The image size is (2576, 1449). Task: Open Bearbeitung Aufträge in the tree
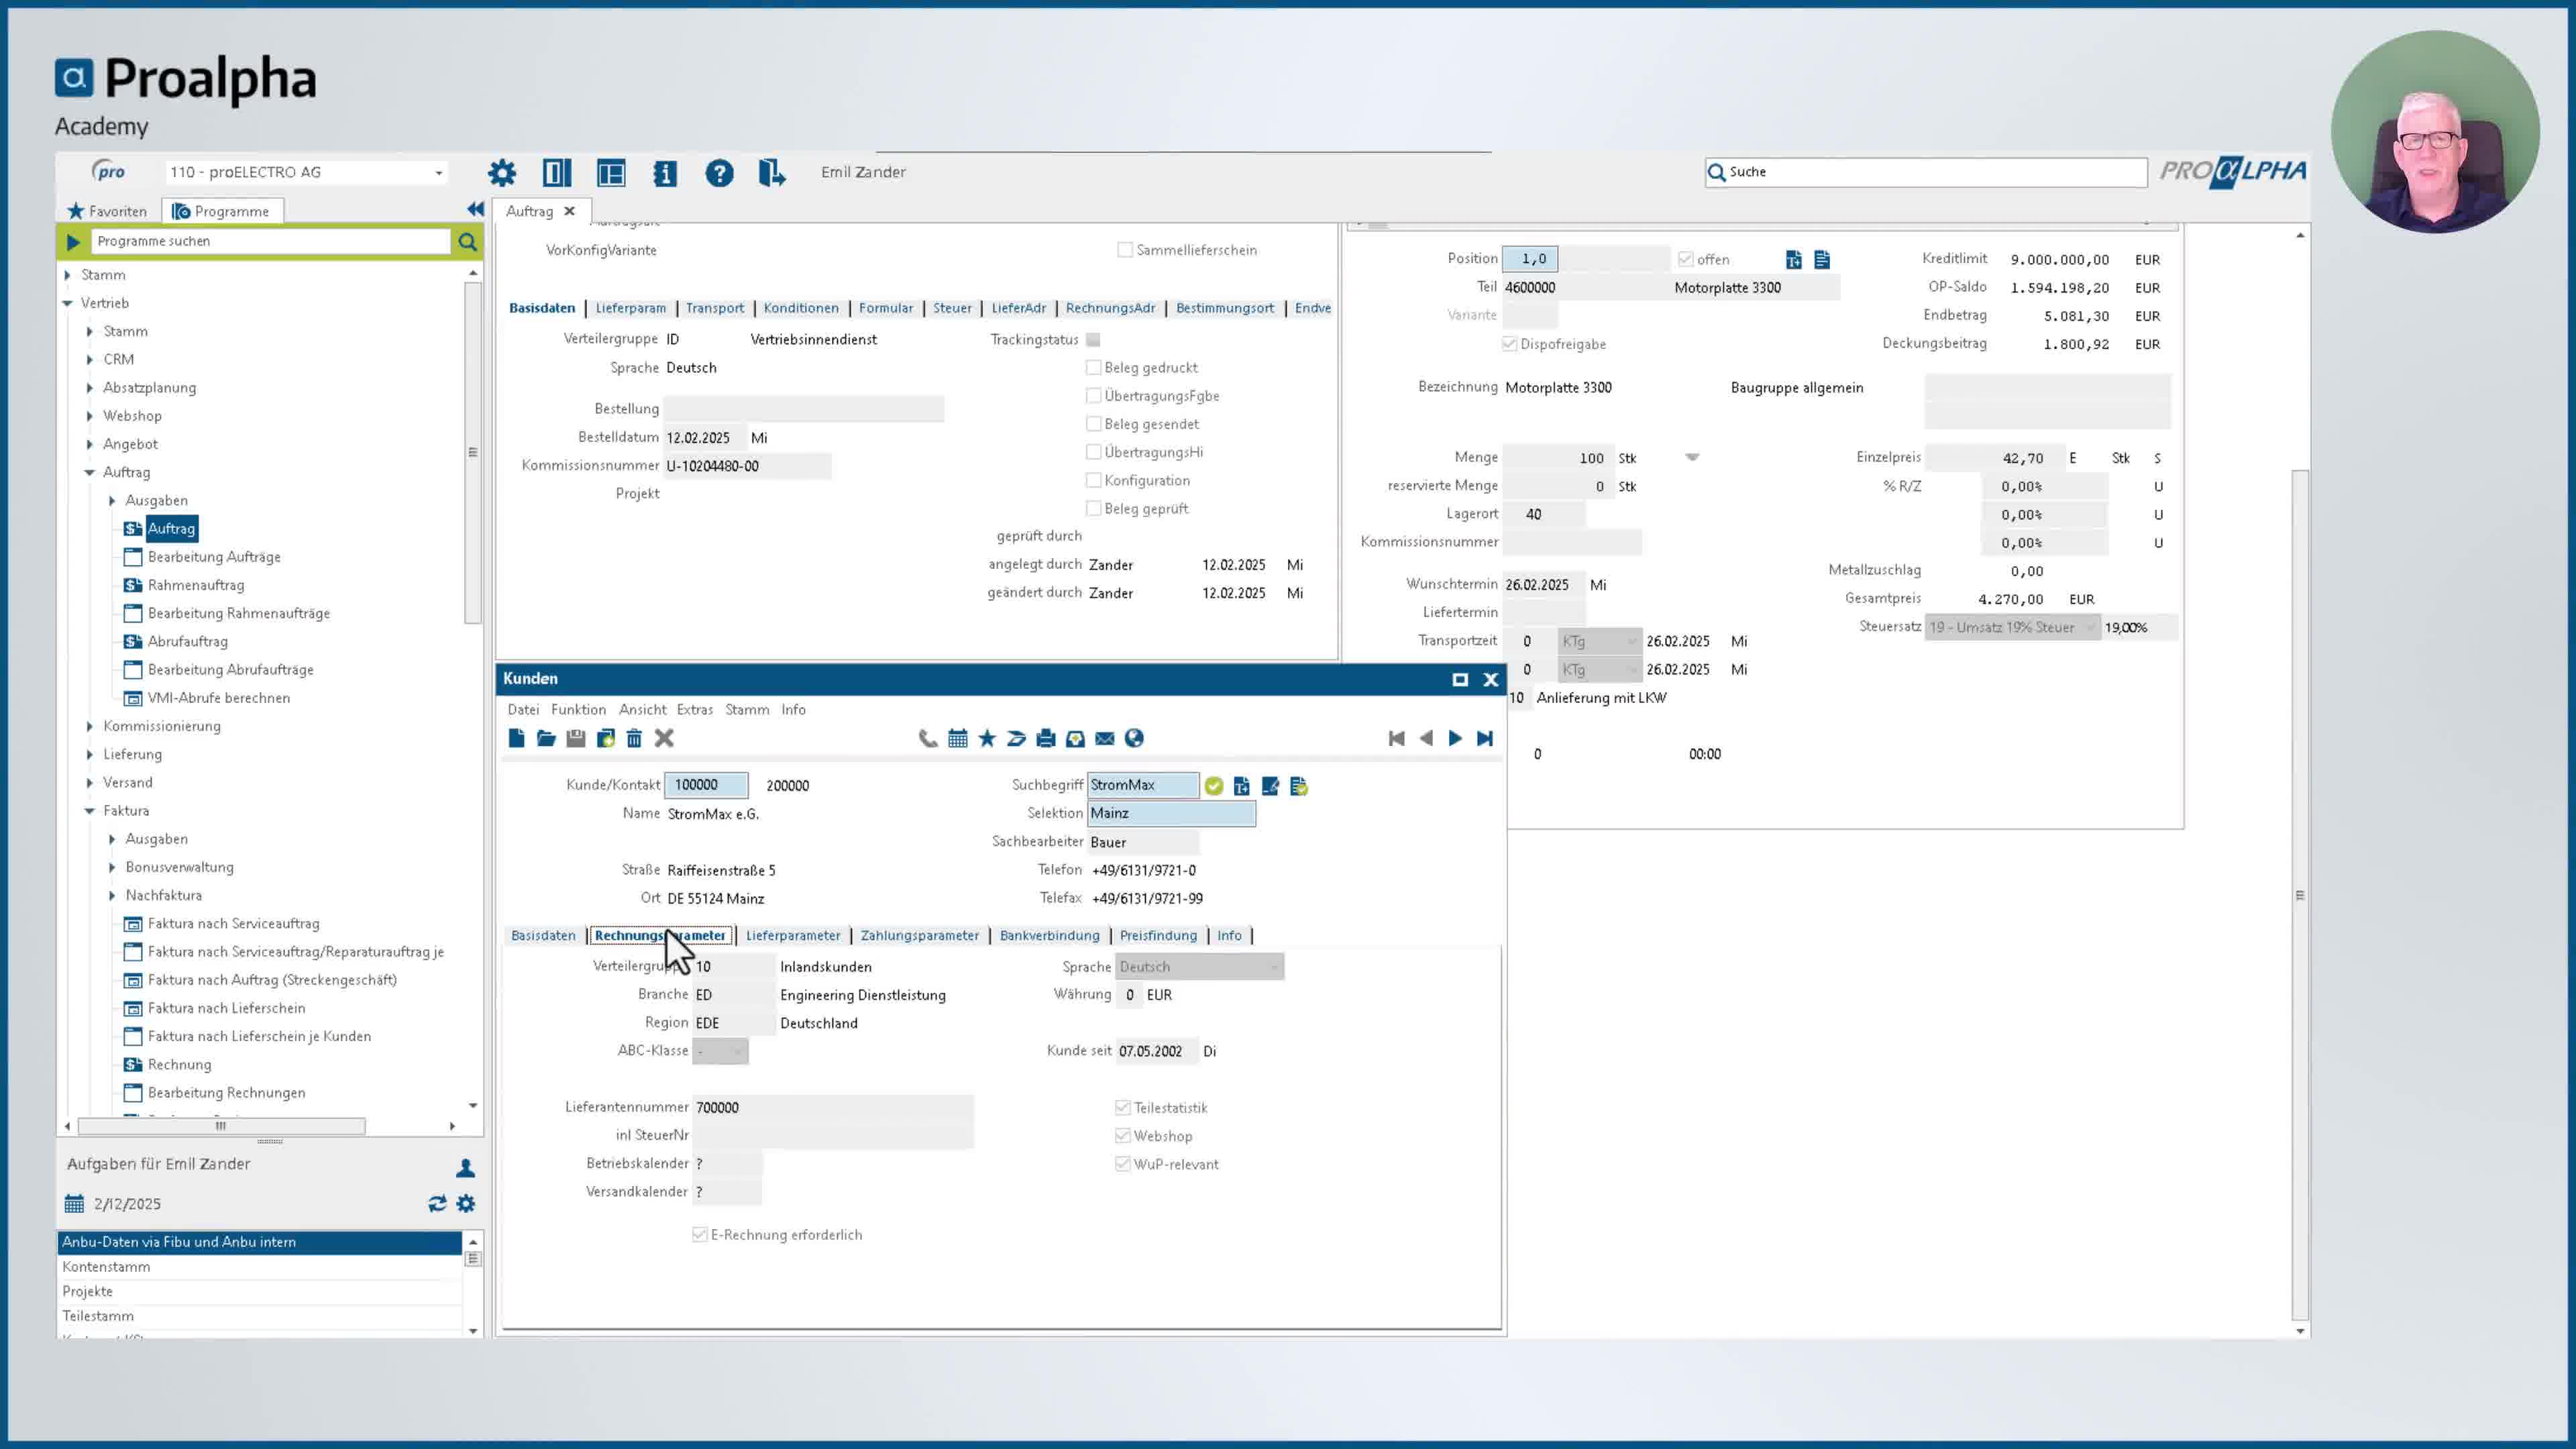point(214,557)
